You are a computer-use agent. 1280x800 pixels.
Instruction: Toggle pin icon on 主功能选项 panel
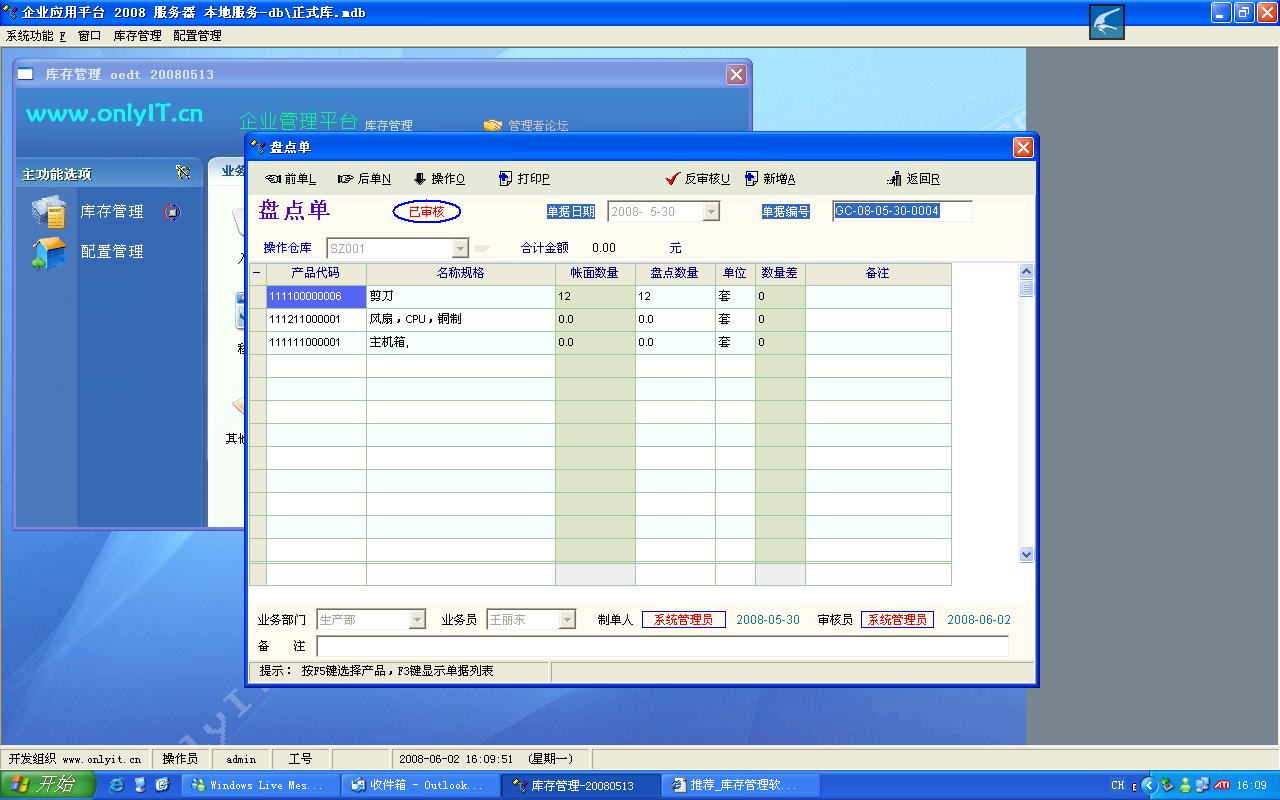[x=183, y=173]
